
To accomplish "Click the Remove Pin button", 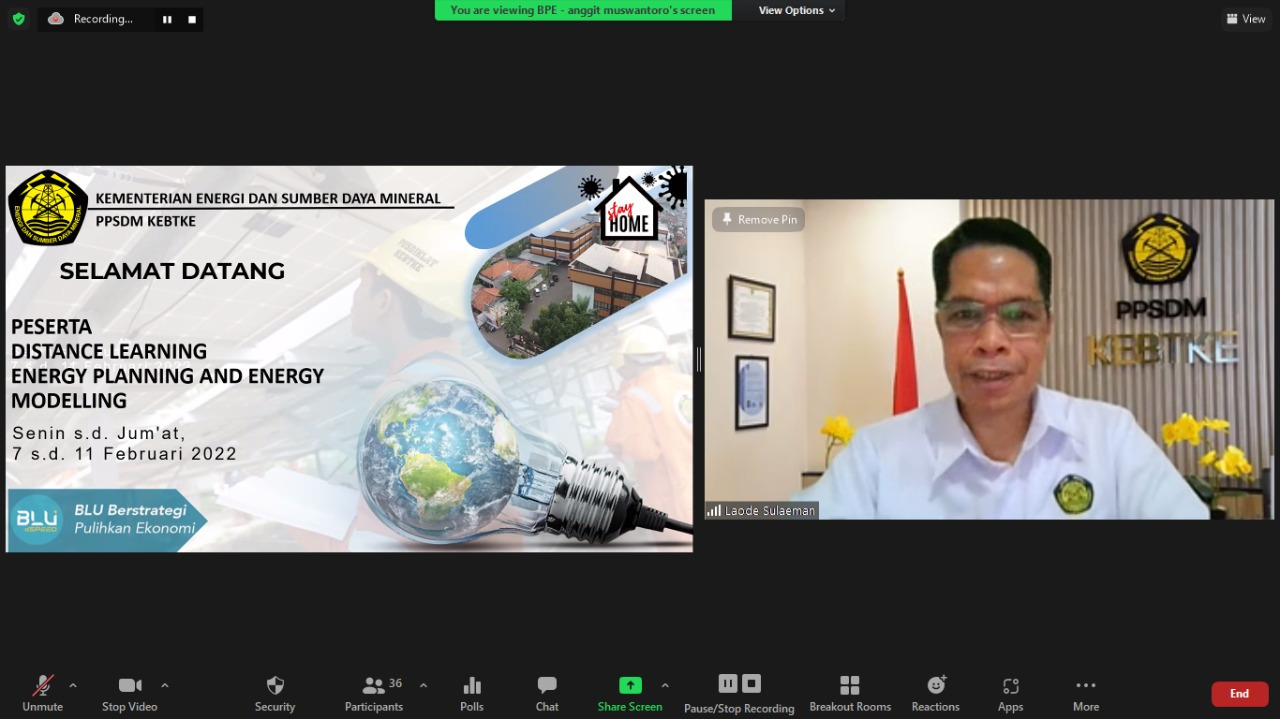I will pyautogui.click(x=758, y=220).
